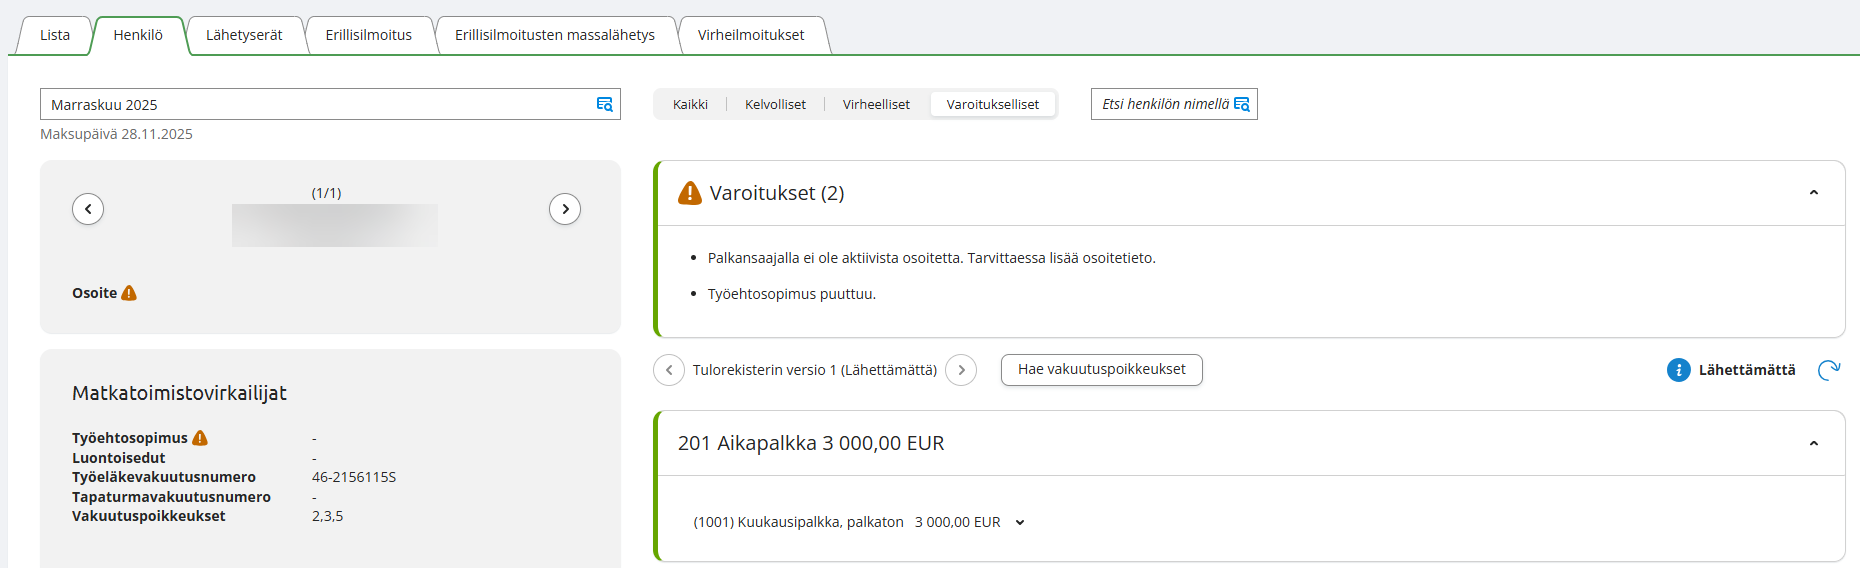
Task: Open the Lista tab
Action: point(55,35)
